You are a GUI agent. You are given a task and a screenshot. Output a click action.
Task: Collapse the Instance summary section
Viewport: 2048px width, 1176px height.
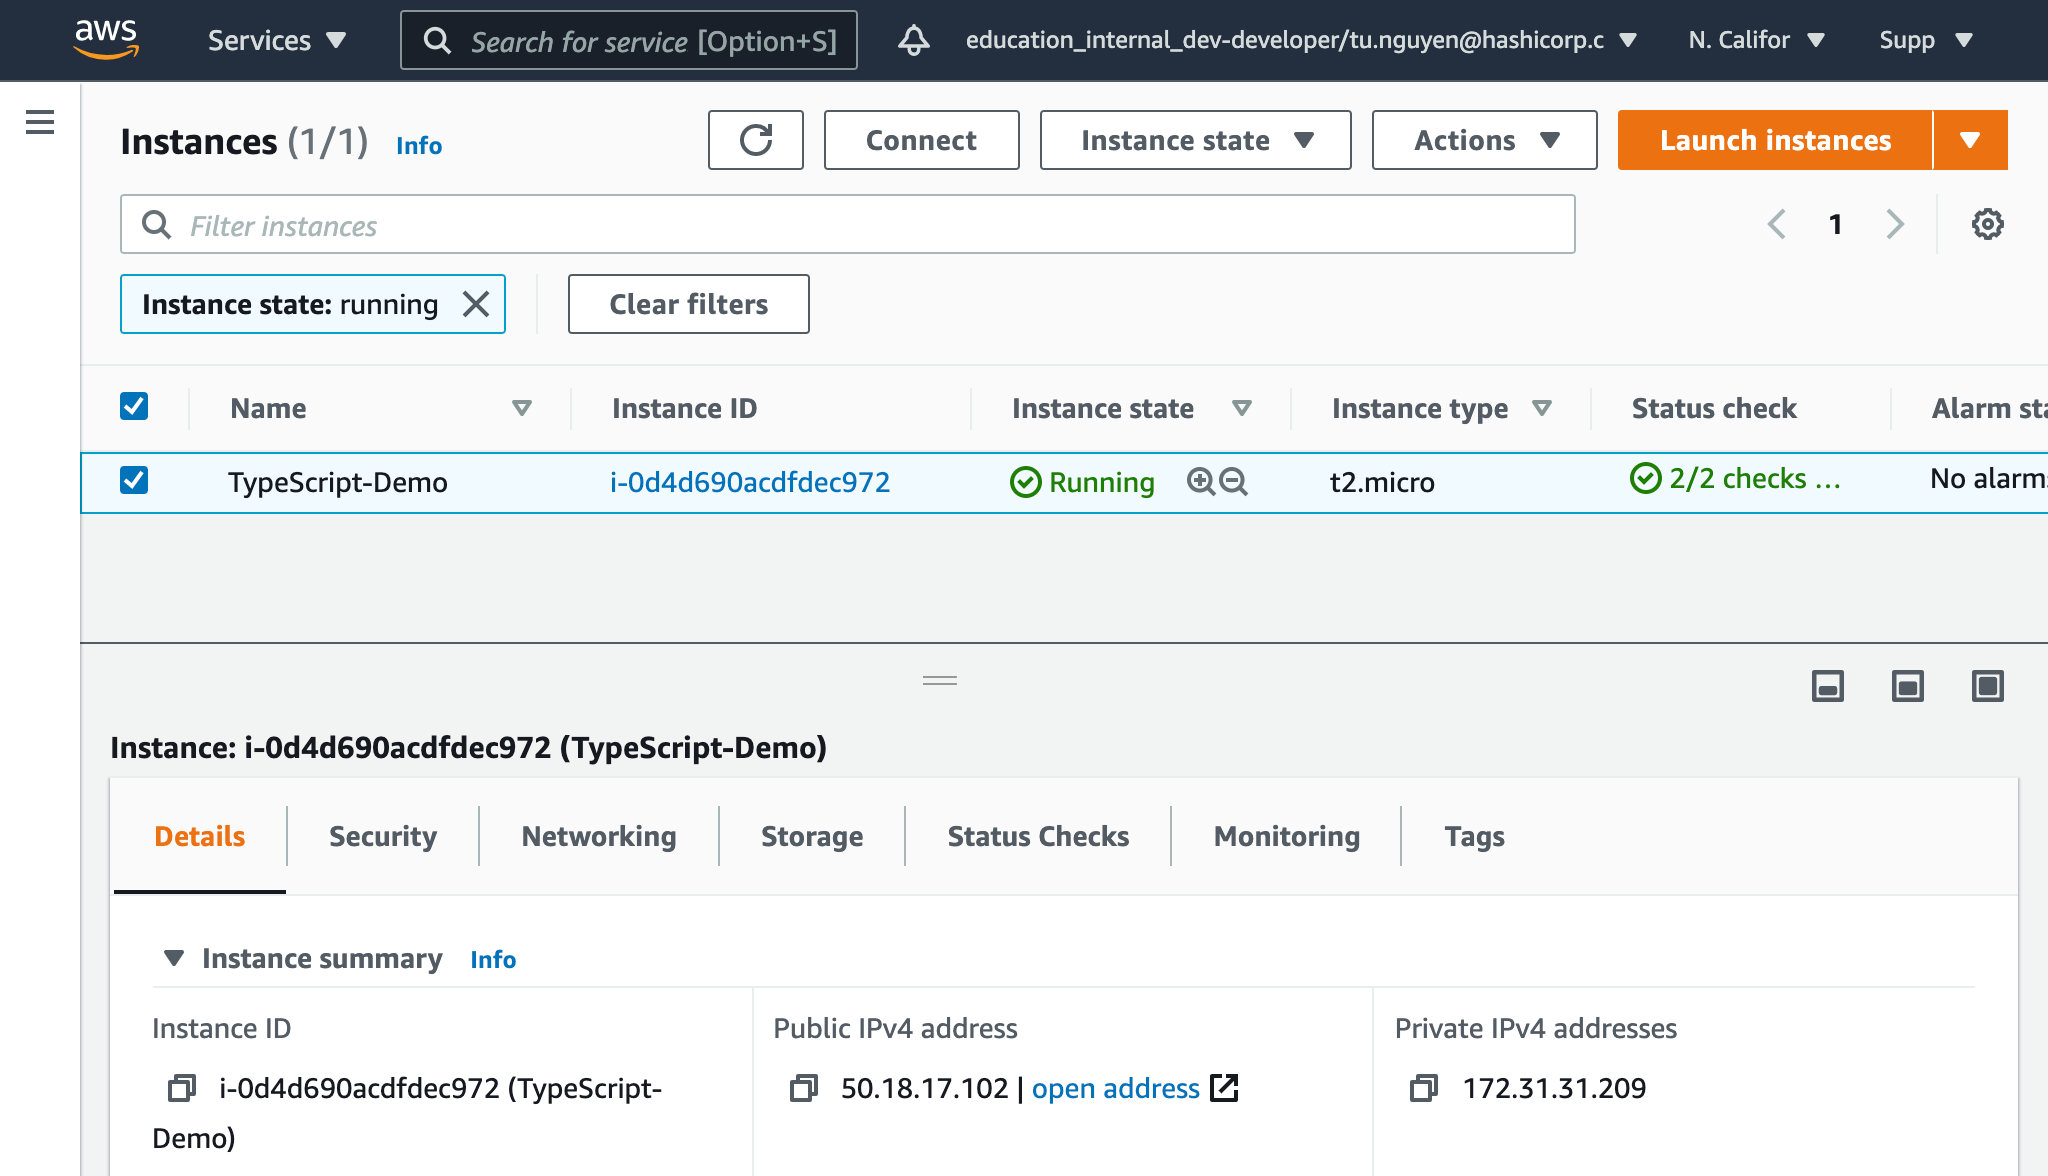pyautogui.click(x=174, y=958)
